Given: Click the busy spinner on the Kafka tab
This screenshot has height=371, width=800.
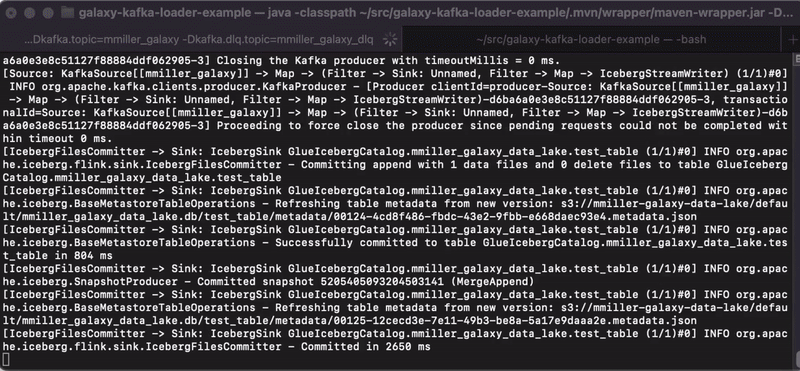Looking at the screenshot, I should [390, 39].
